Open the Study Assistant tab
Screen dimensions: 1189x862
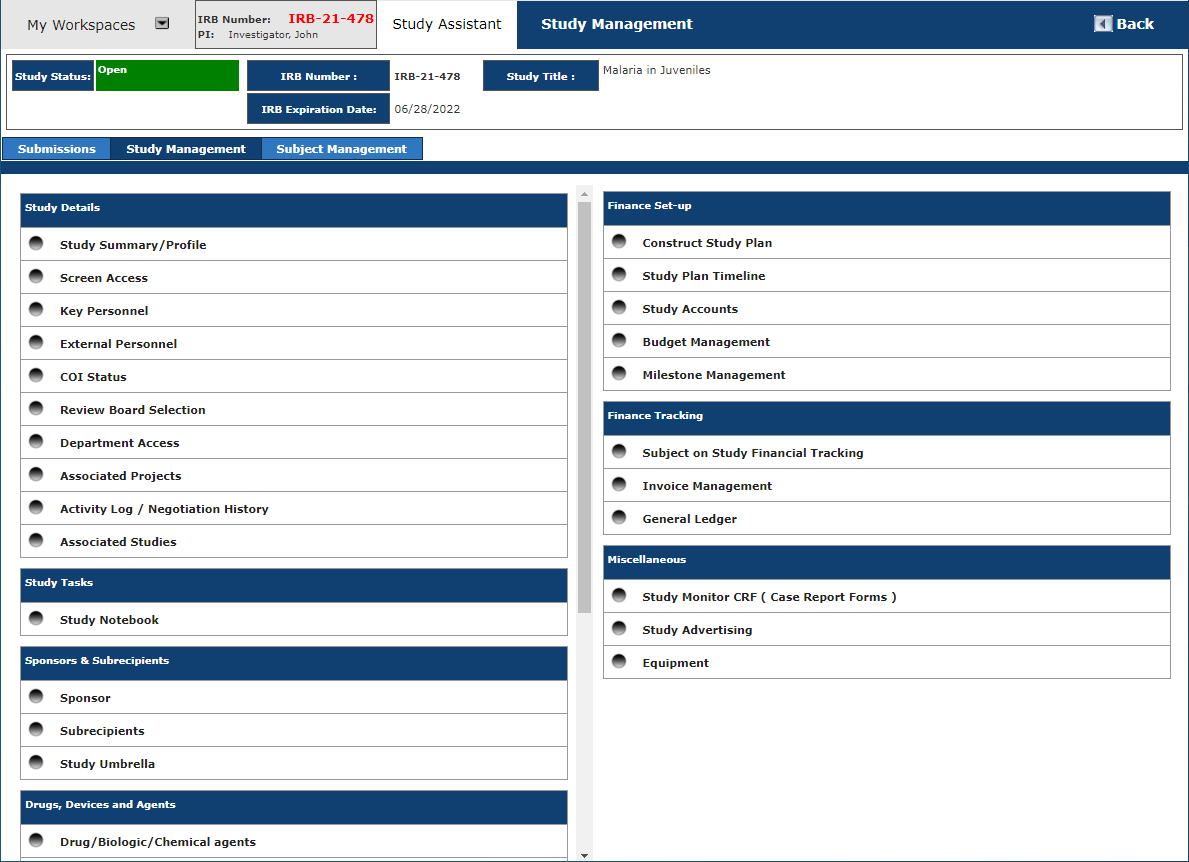click(447, 24)
